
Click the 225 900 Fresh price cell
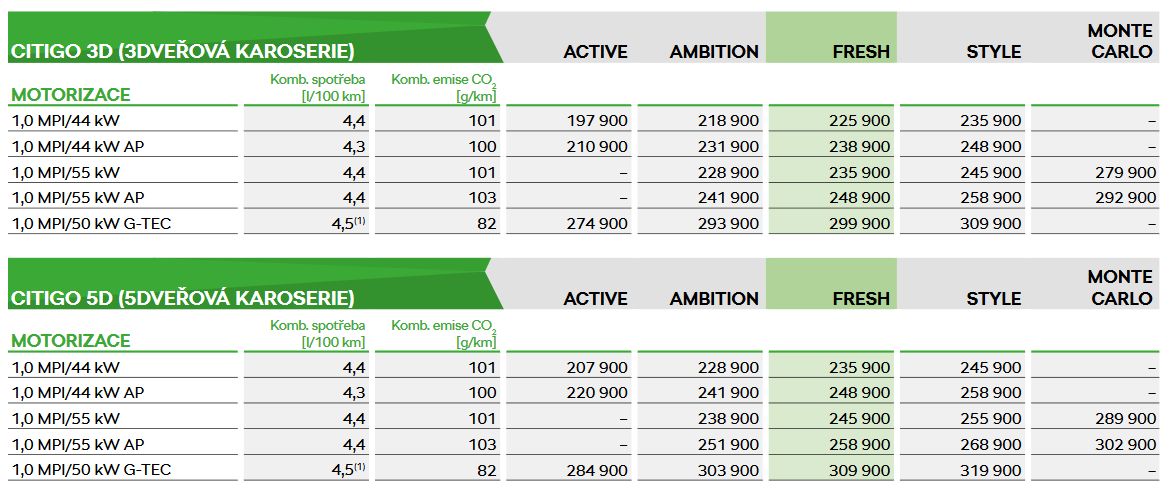[859, 120]
